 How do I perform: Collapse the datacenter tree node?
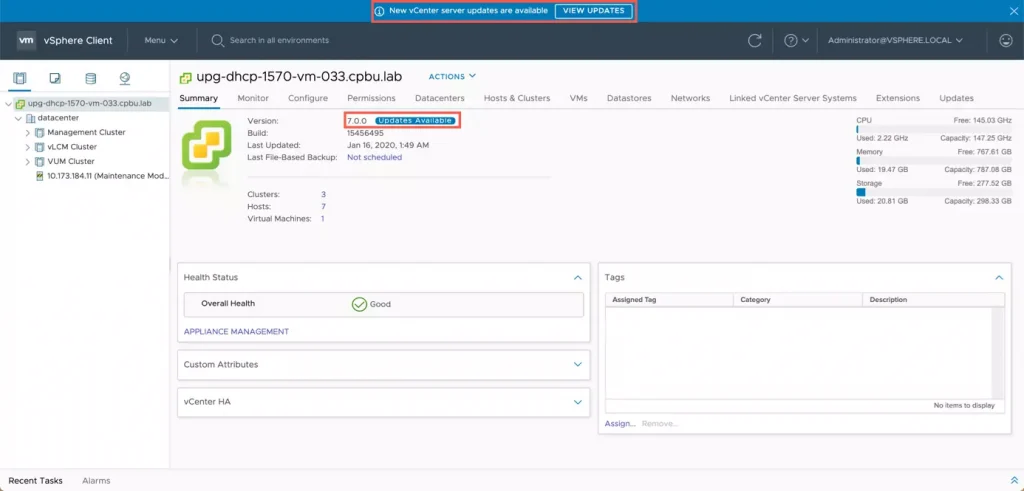coord(18,118)
